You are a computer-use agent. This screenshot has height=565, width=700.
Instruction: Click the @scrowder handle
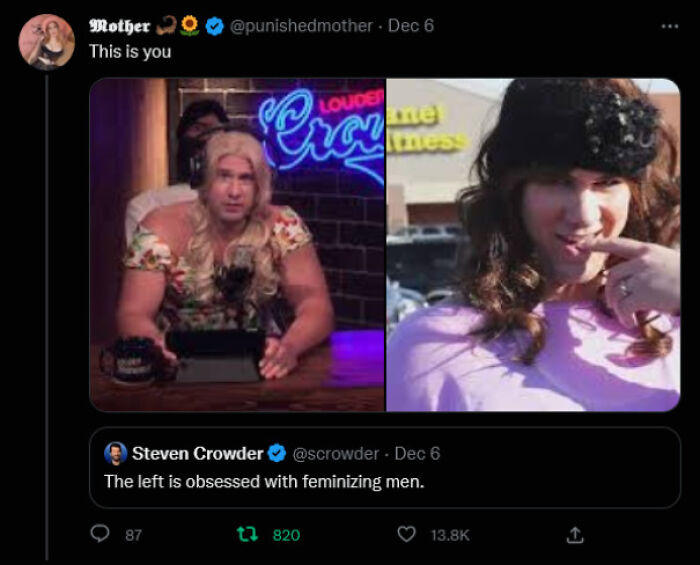[335, 454]
